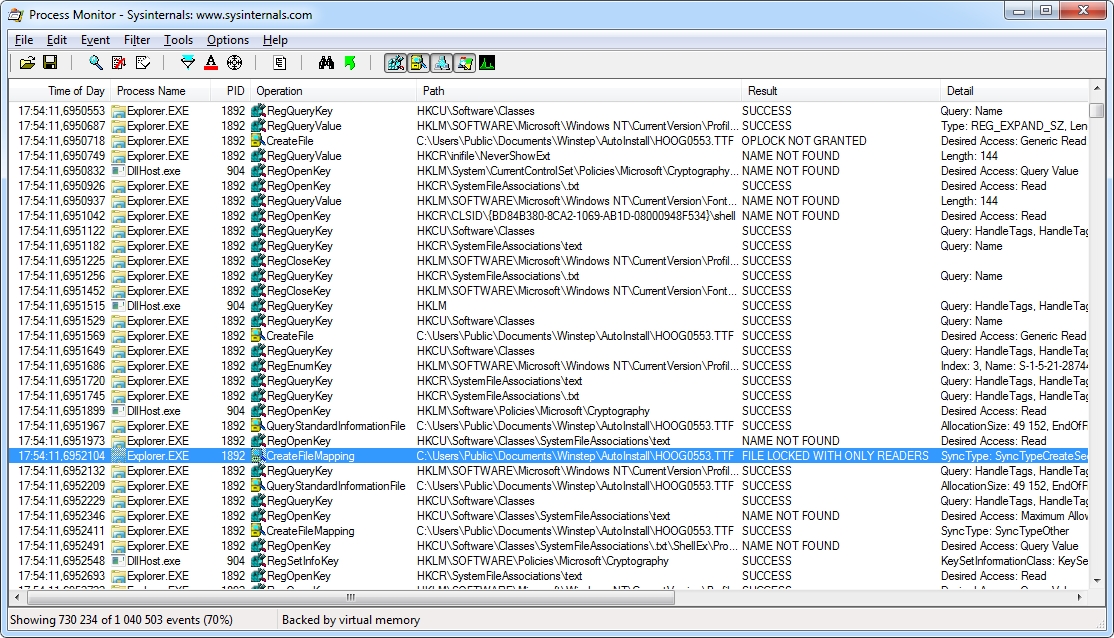Open the Process Tree icon
Viewport: 1114px width, 638px height.
[x=280, y=63]
